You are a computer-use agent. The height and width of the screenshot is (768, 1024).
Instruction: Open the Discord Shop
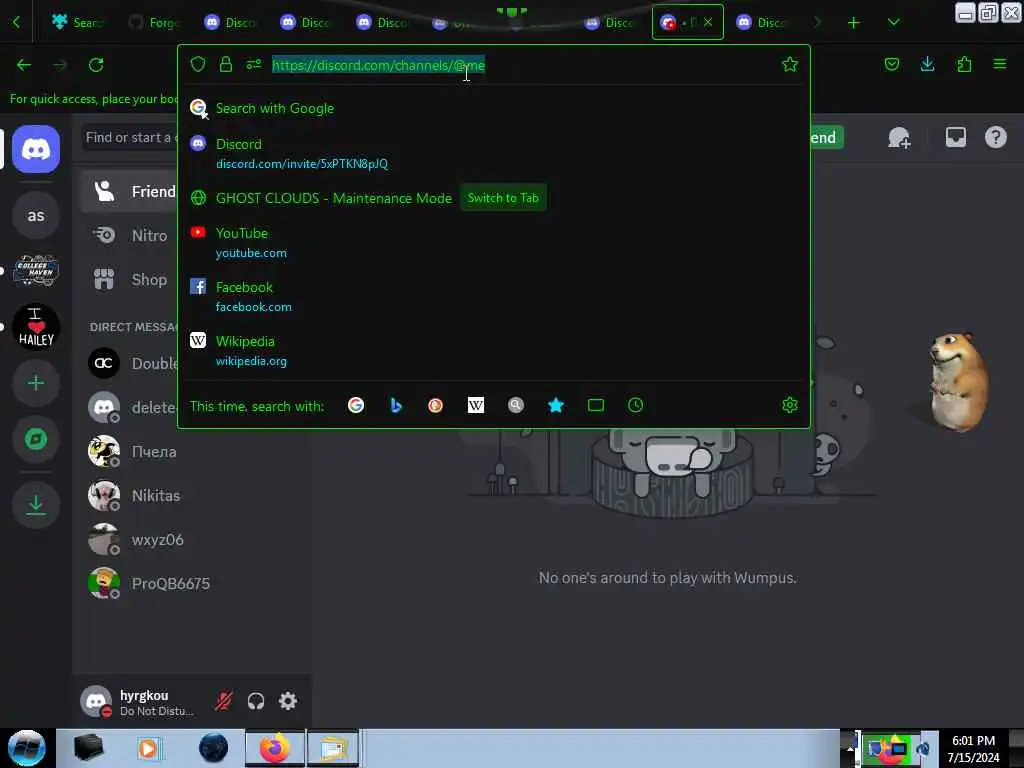pos(129,280)
